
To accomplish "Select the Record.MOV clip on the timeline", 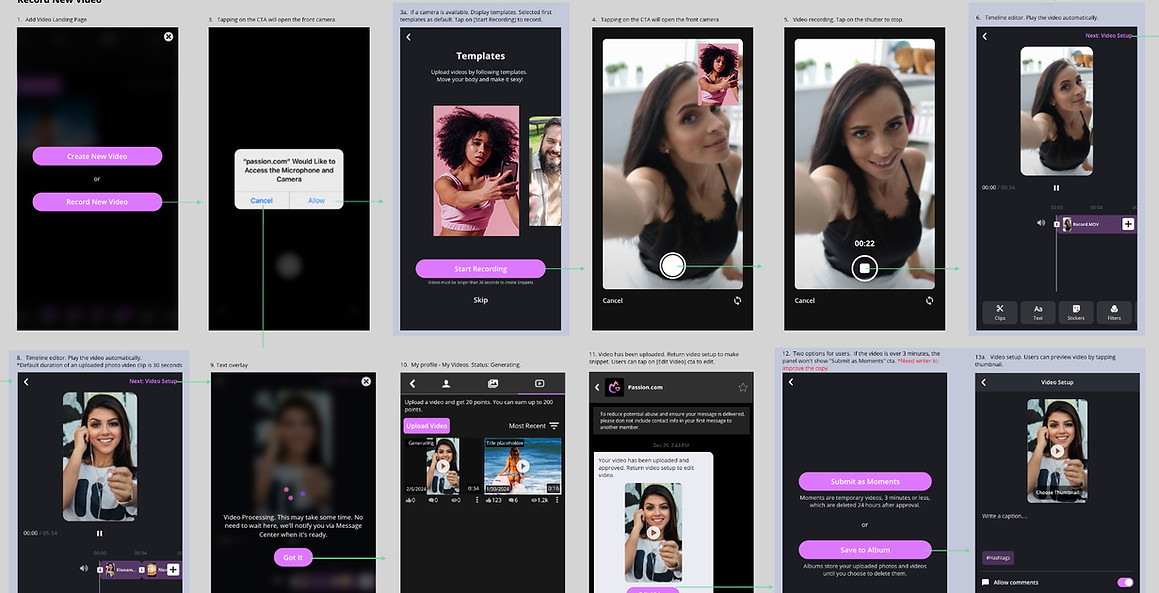I will (1090, 224).
